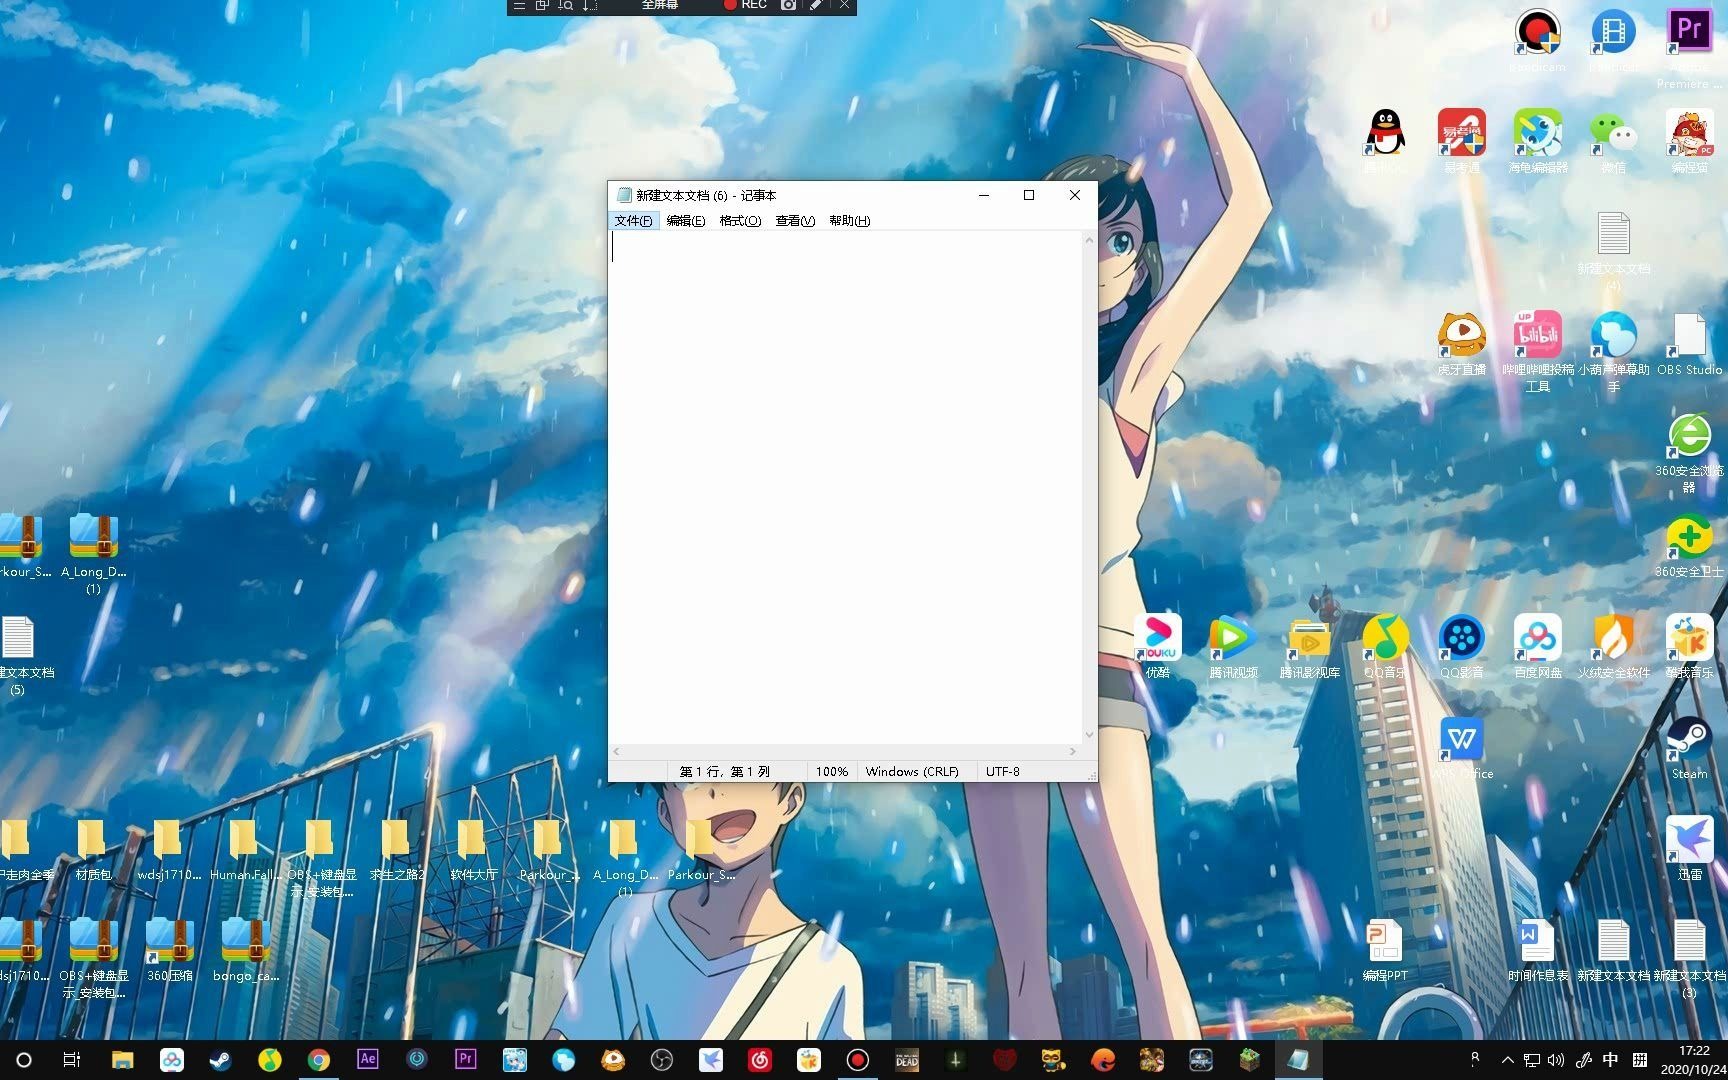Open the WPS Office desktop icon
This screenshot has width=1728, height=1080.
1461,747
